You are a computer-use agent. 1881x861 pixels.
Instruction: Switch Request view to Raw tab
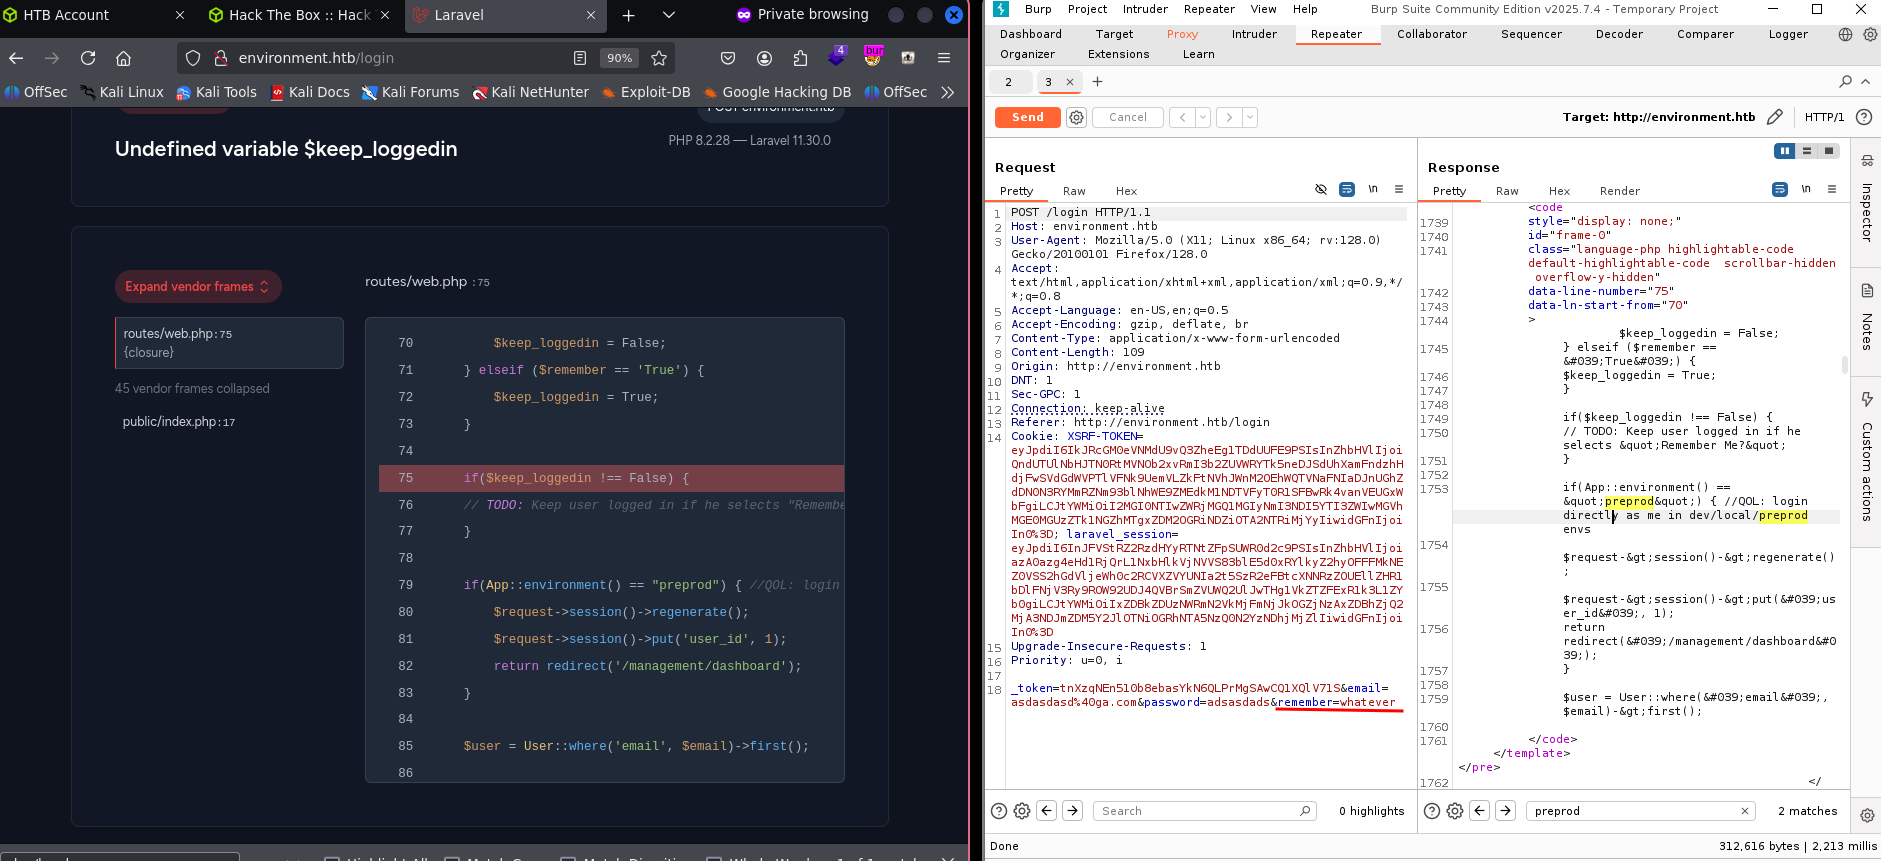tap(1074, 191)
